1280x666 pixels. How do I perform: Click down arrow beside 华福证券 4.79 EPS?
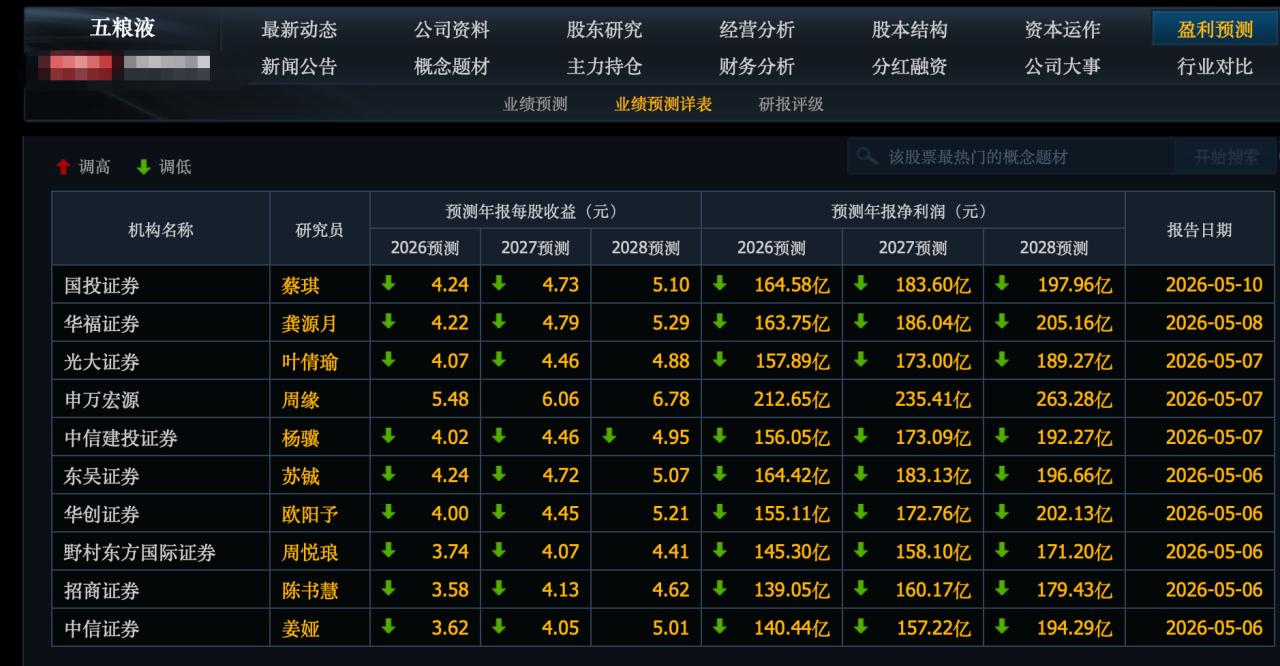498,321
